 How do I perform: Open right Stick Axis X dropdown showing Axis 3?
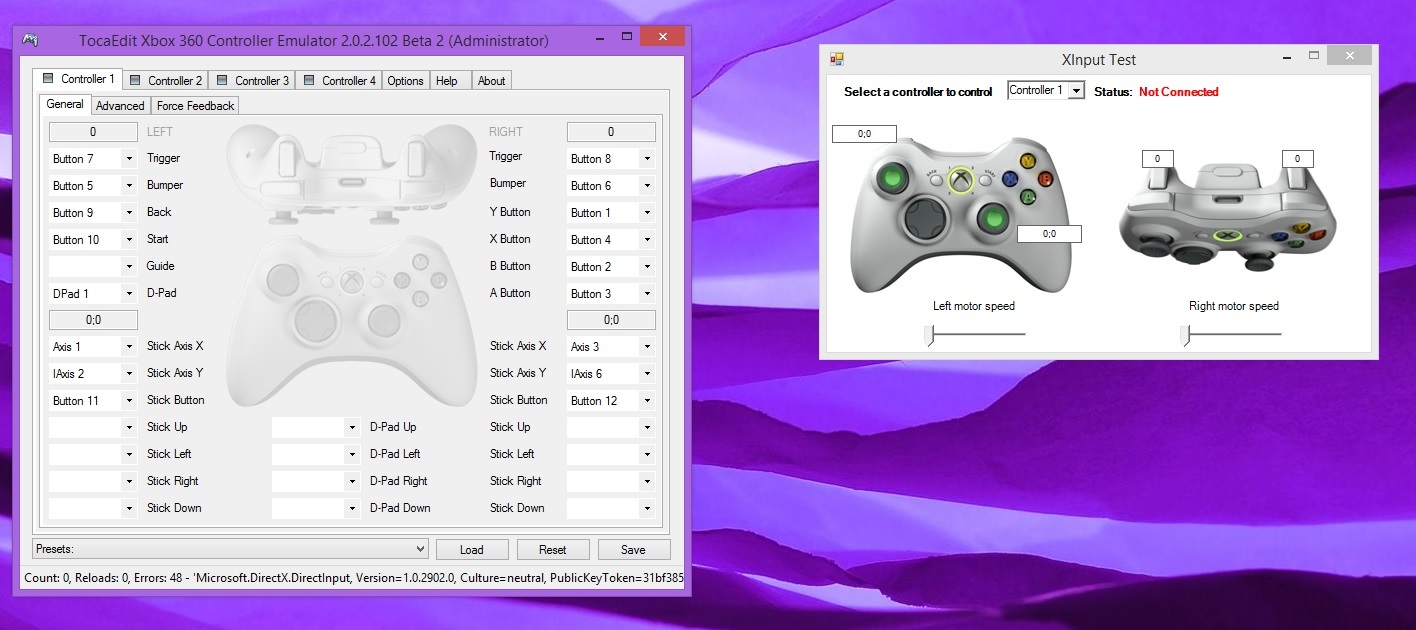point(611,346)
